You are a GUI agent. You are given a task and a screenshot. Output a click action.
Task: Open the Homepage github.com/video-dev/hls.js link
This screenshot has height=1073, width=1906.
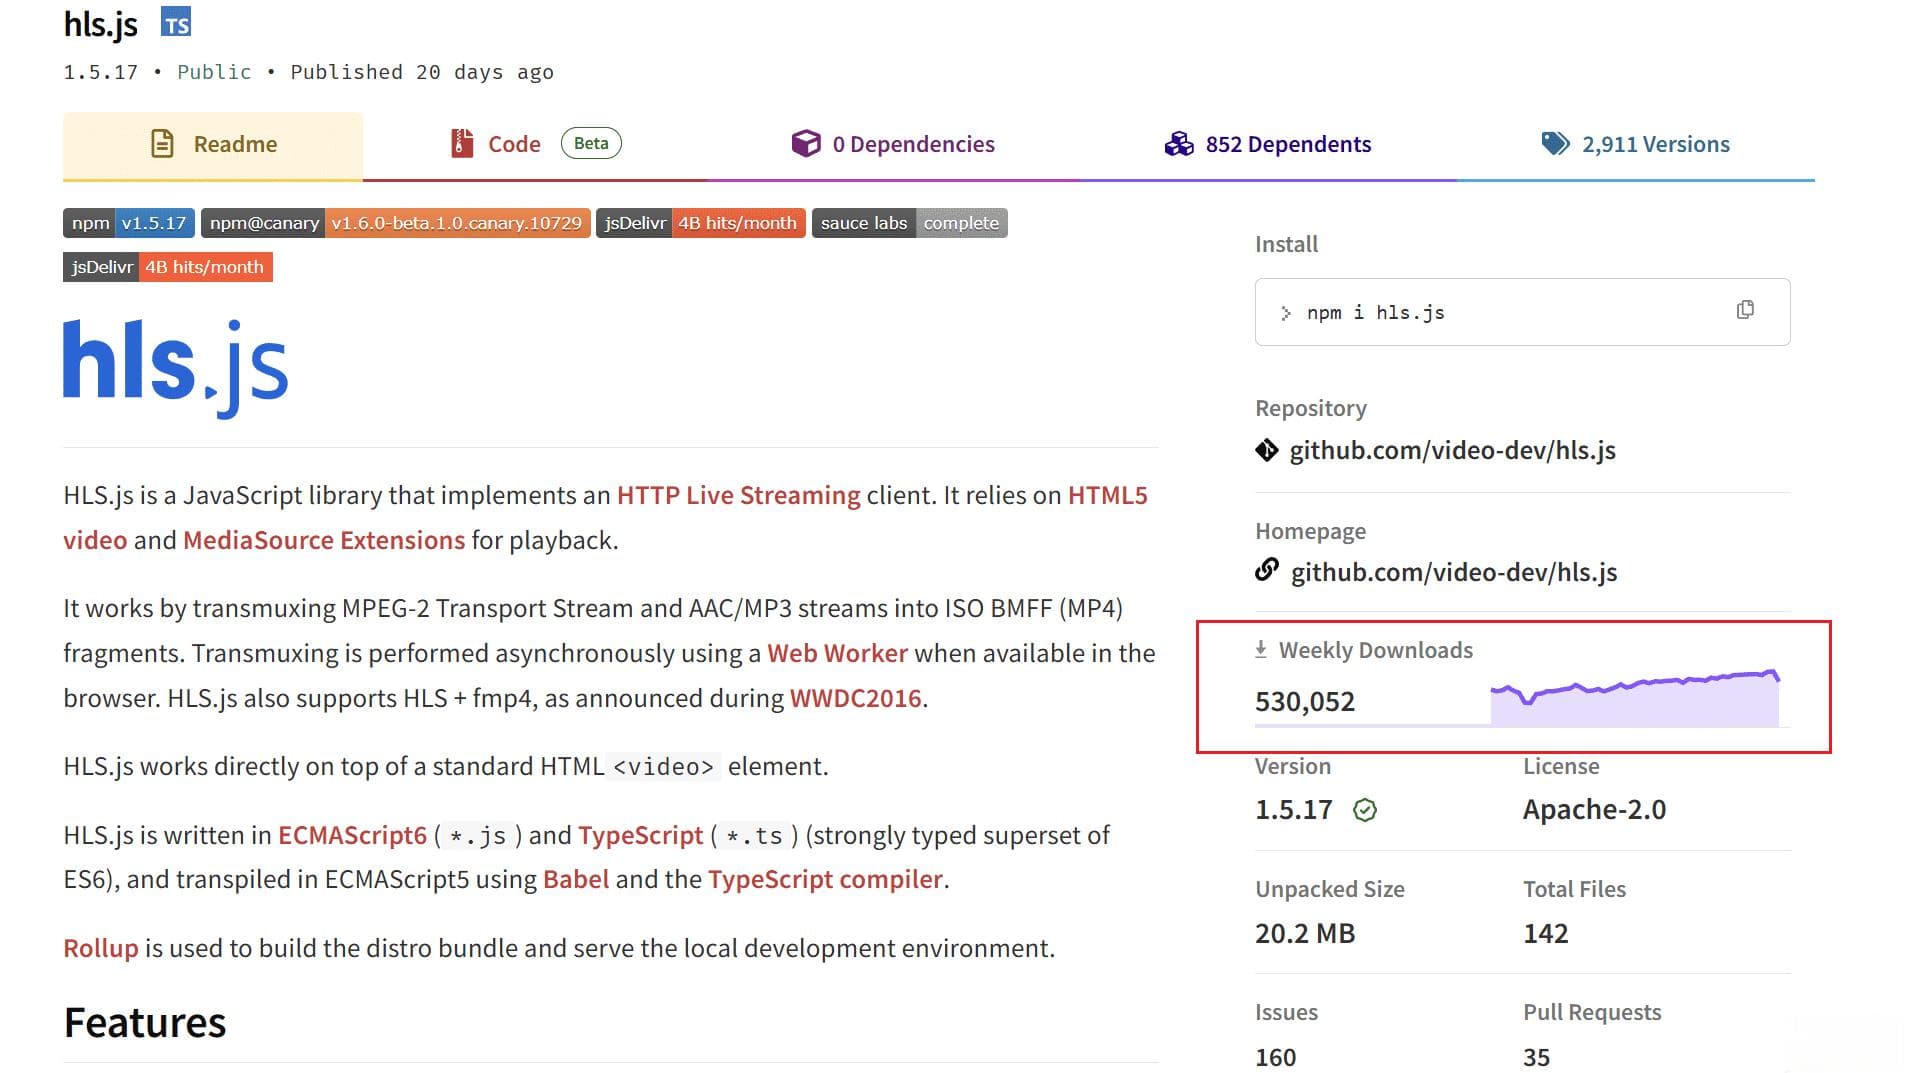(x=1454, y=573)
